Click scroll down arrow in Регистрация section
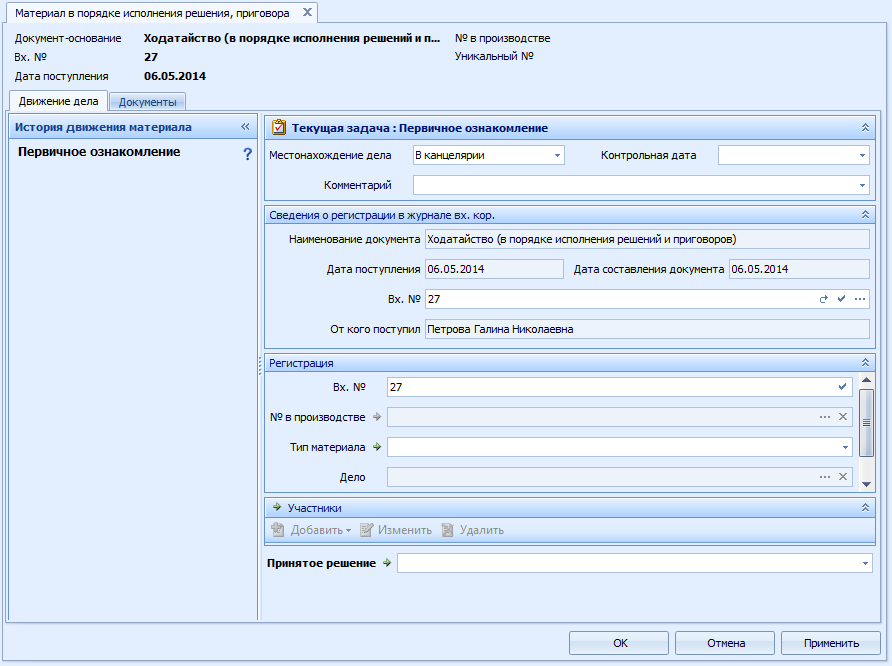 866,484
